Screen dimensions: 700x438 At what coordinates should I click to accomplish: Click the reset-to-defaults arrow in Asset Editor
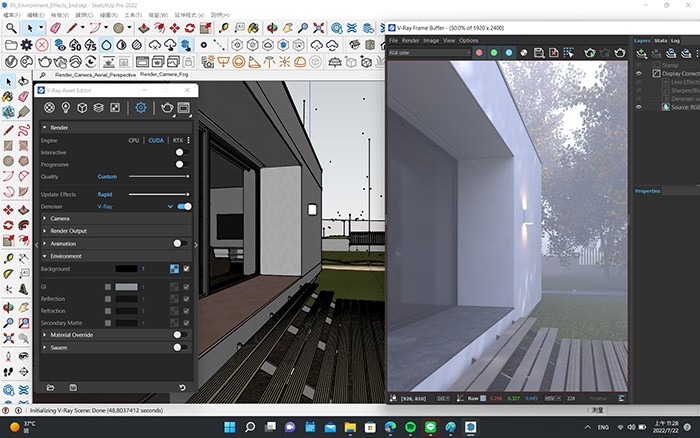[x=182, y=387]
